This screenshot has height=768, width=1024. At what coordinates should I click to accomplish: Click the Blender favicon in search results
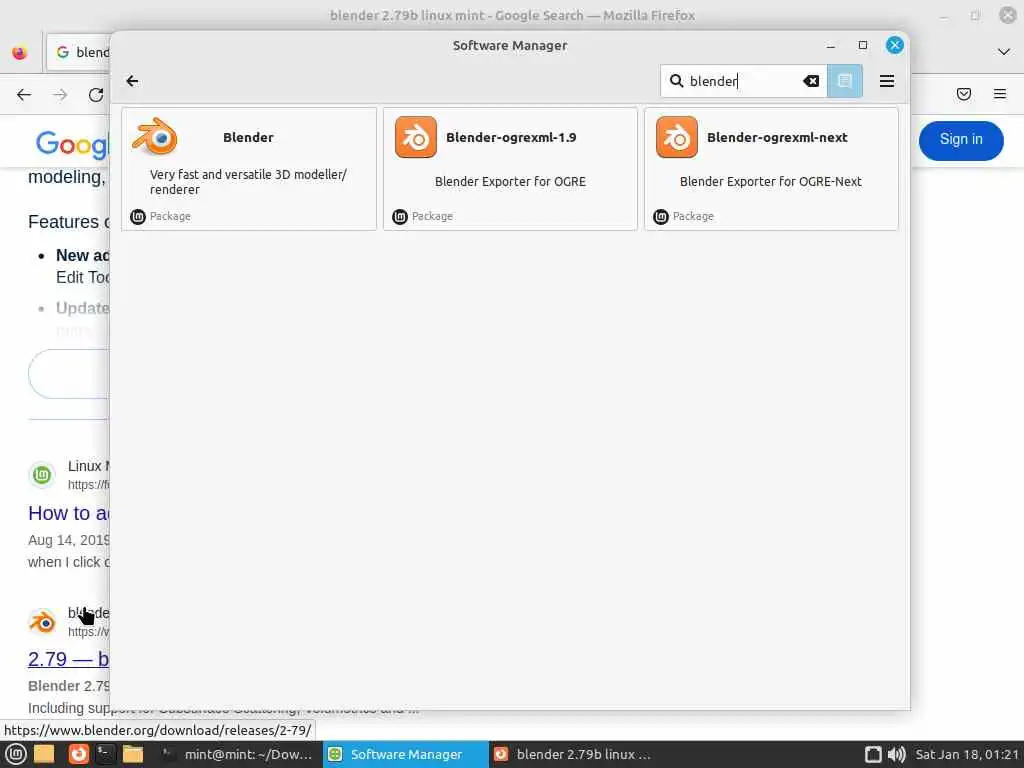[x=42, y=622]
